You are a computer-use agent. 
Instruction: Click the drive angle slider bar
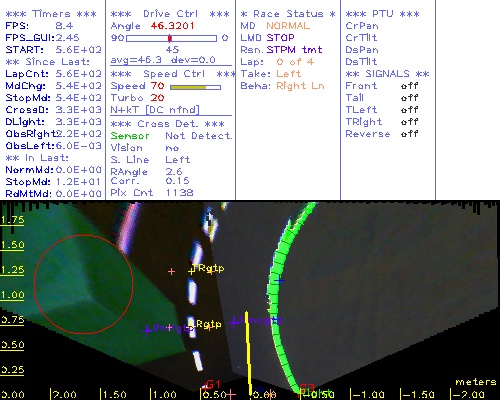[171, 38]
